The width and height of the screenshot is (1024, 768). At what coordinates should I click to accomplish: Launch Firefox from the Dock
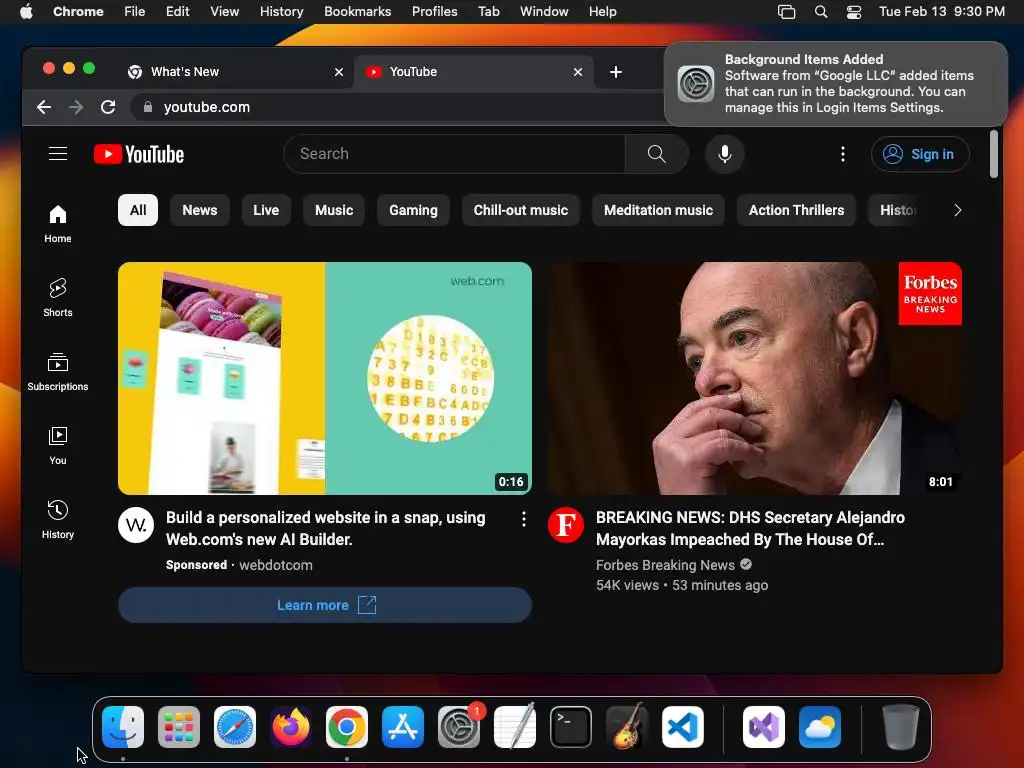pos(291,727)
